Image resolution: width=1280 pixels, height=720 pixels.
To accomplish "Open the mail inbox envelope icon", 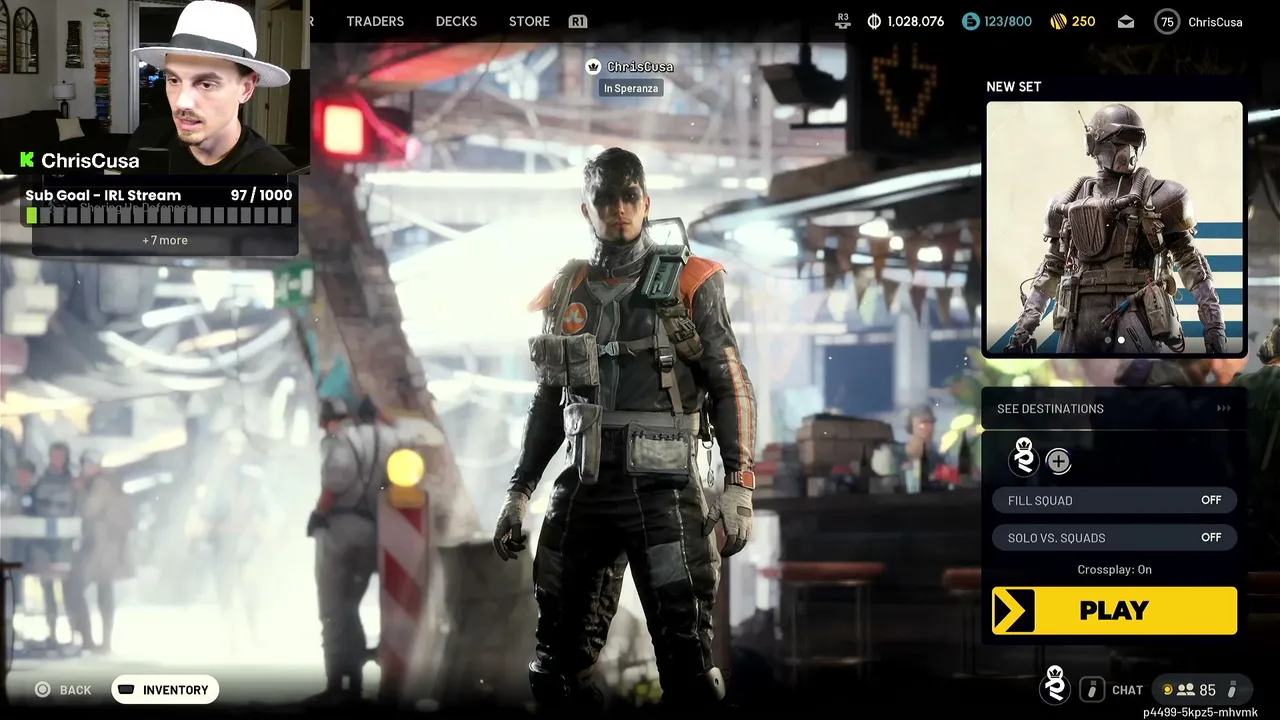I will [x=1126, y=21].
